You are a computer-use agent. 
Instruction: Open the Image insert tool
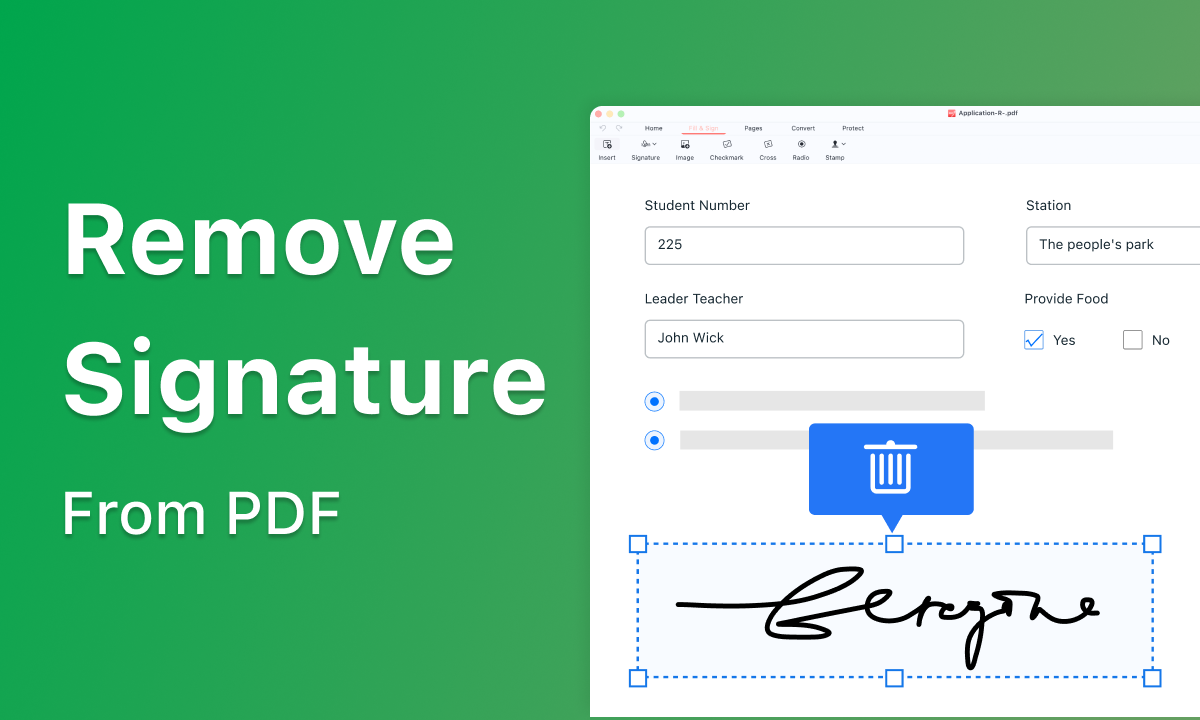pos(684,144)
